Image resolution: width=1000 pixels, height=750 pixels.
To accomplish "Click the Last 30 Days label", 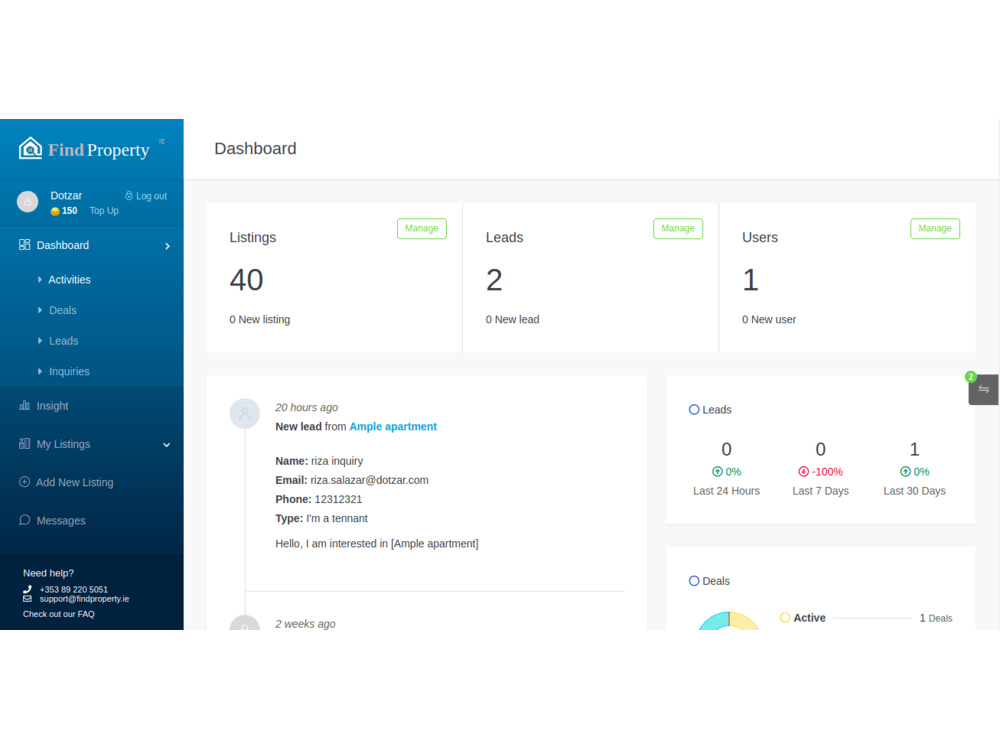I will tap(915, 491).
